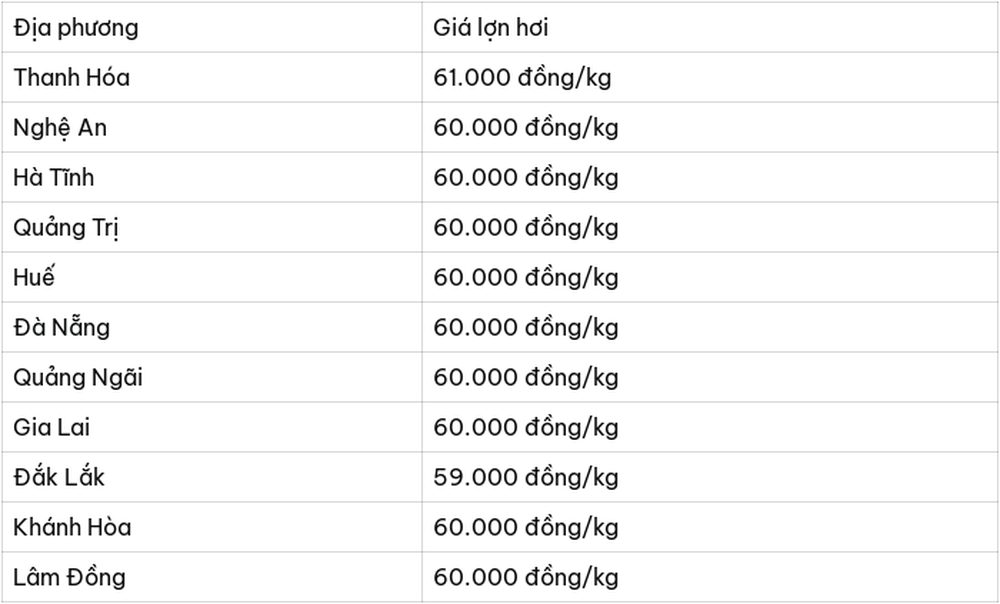The width and height of the screenshot is (1000, 604).
Task: Select the 61.000 đồng/kg price cell
Action: pos(710,77)
